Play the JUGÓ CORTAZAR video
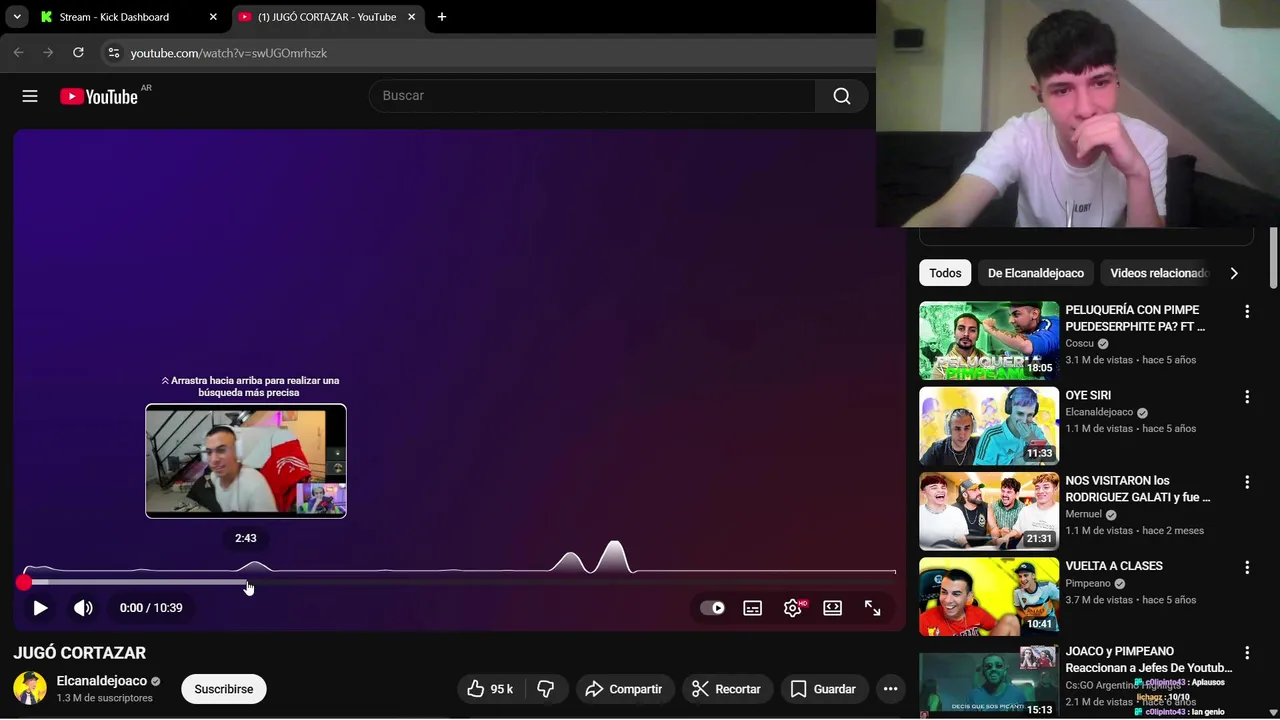The height and width of the screenshot is (720, 1280). click(40, 608)
